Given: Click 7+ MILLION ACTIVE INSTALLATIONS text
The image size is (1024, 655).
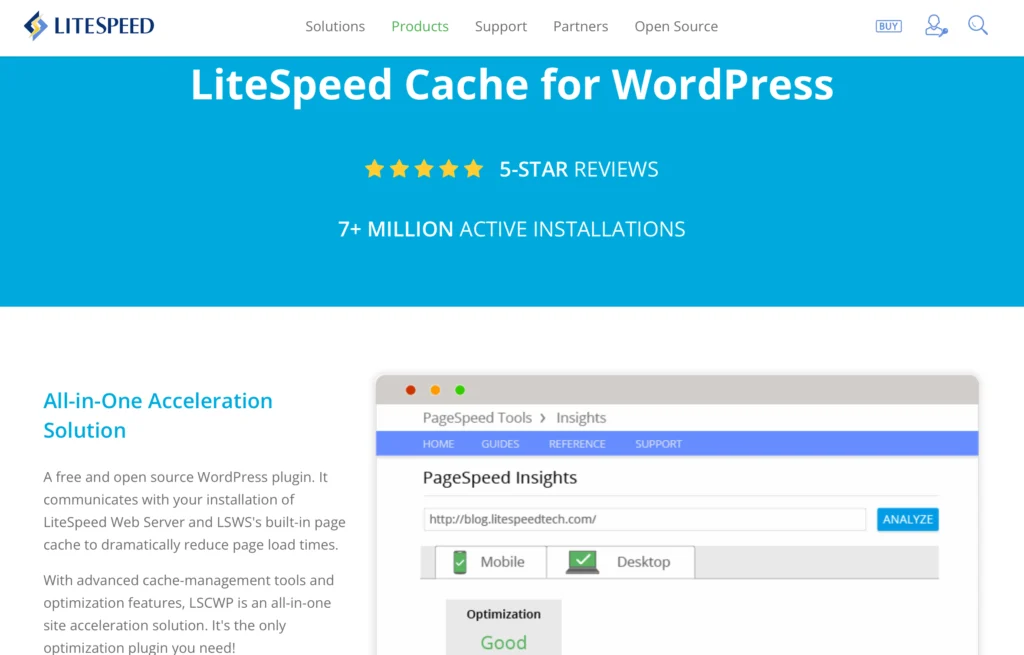Looking at the screenshot, I should coord(511,229).
